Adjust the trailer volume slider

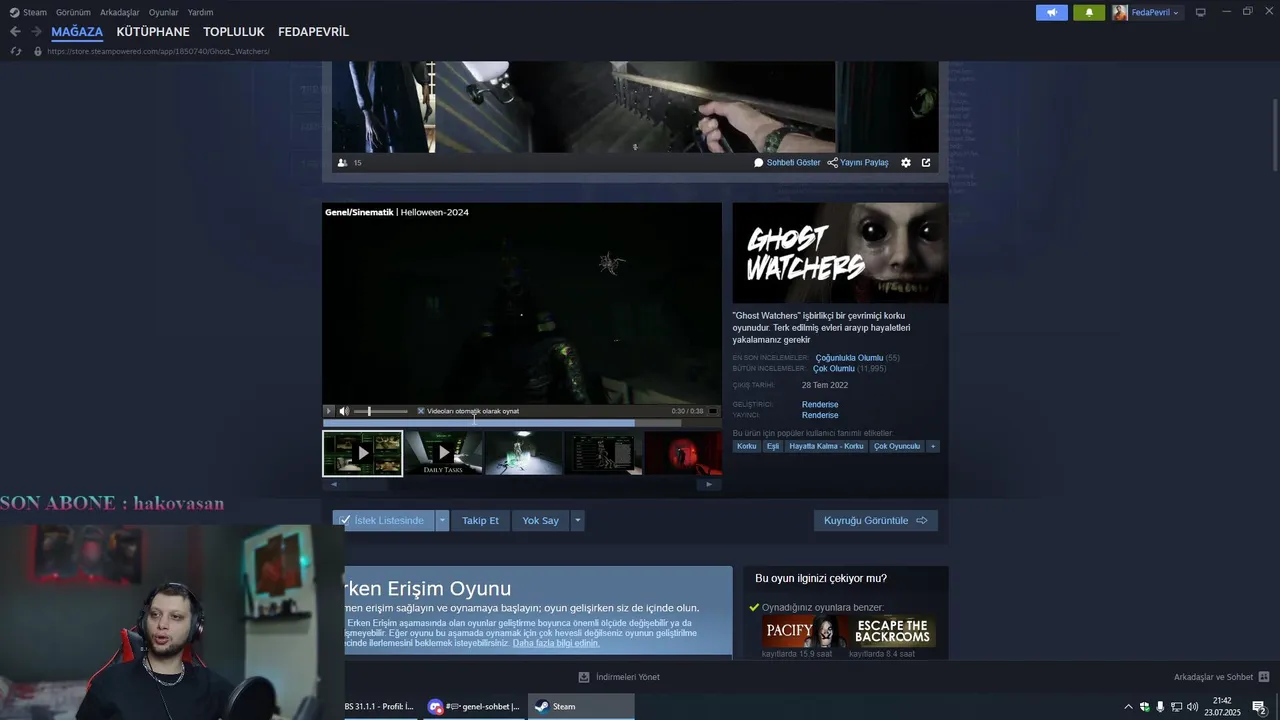click(381, 411)
